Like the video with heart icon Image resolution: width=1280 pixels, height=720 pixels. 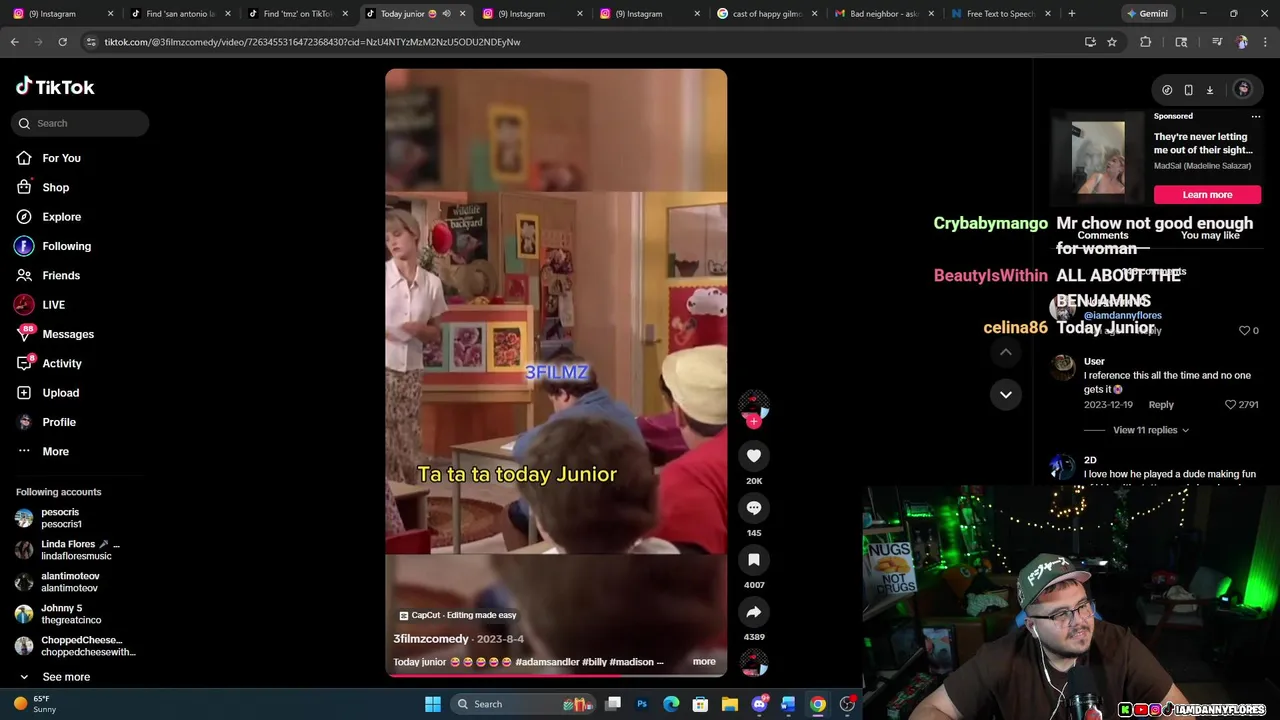pyautogui.click(x=754, y=456)
